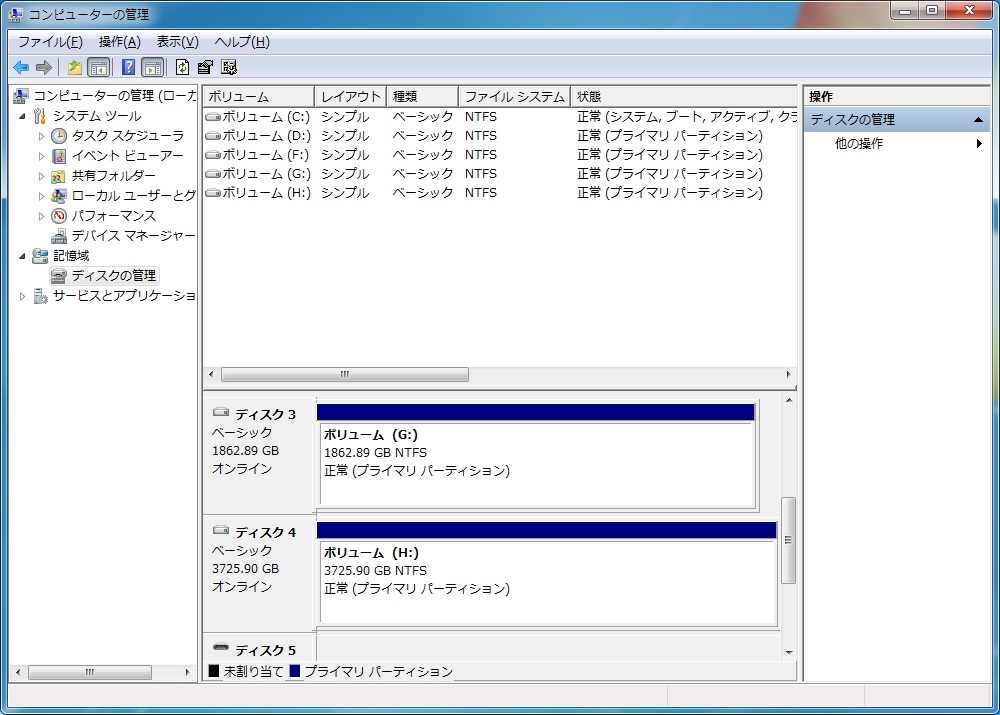The width and height of the screenshot is (1000, 715).
Task: Click the ディスク 4 drive icon
Action: [221, 531]
